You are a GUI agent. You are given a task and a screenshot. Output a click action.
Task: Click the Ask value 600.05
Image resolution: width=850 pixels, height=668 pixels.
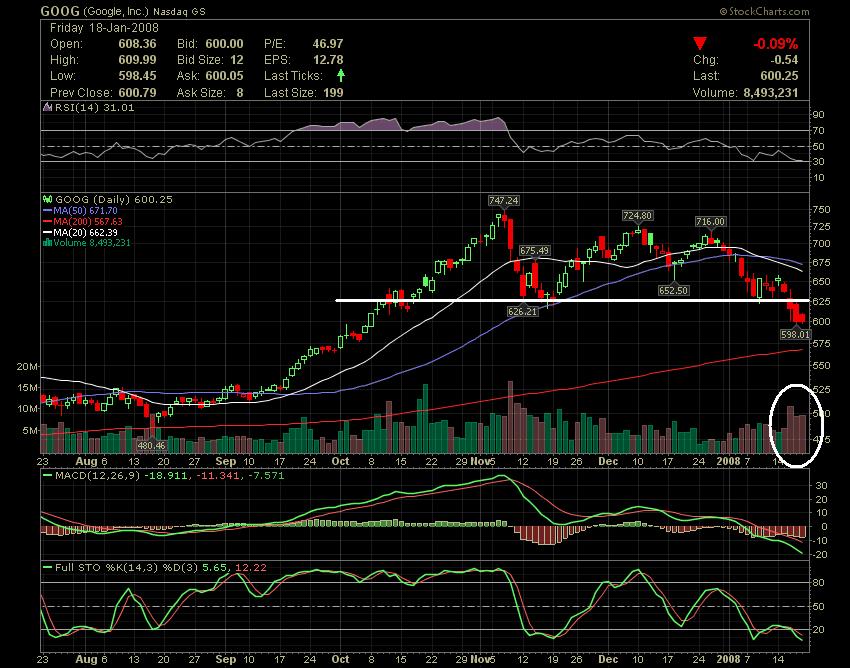[x=224, y=76]
